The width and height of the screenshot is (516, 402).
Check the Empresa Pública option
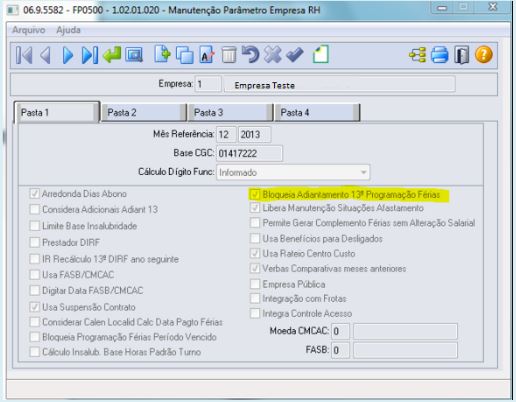[x=255, y=284]
